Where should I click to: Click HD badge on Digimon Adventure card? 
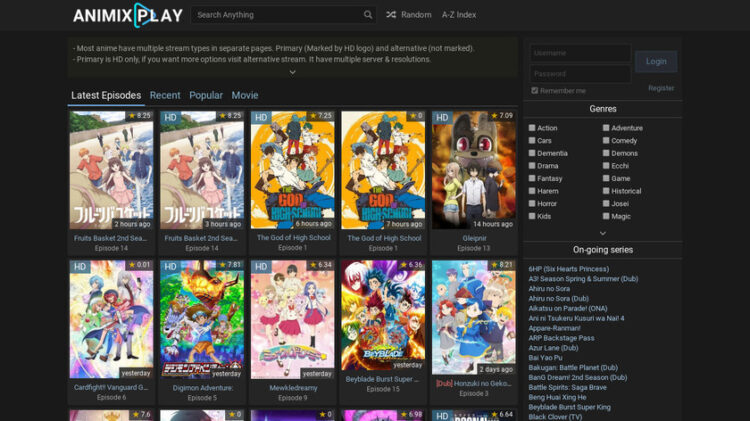click(x=170, y=267)
